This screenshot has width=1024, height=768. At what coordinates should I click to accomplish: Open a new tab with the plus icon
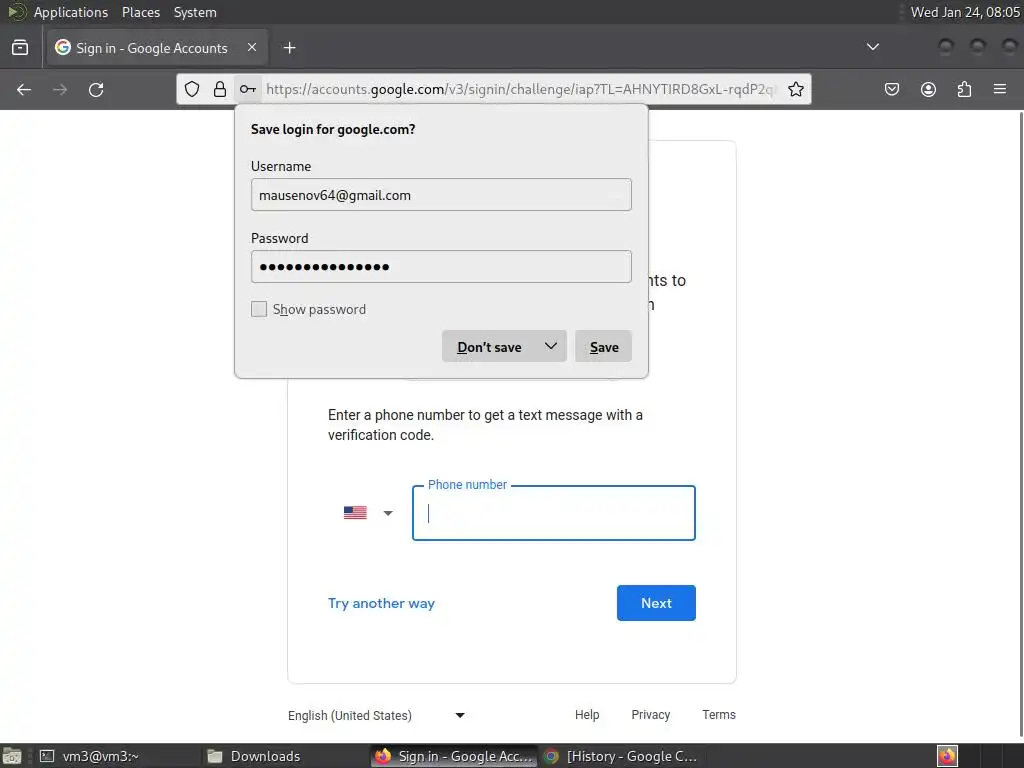(x=289, y=48)
